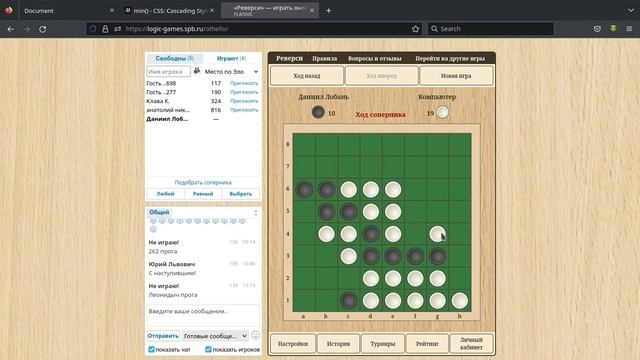
Task: Click the browser Search box
Action: [491, 29]
